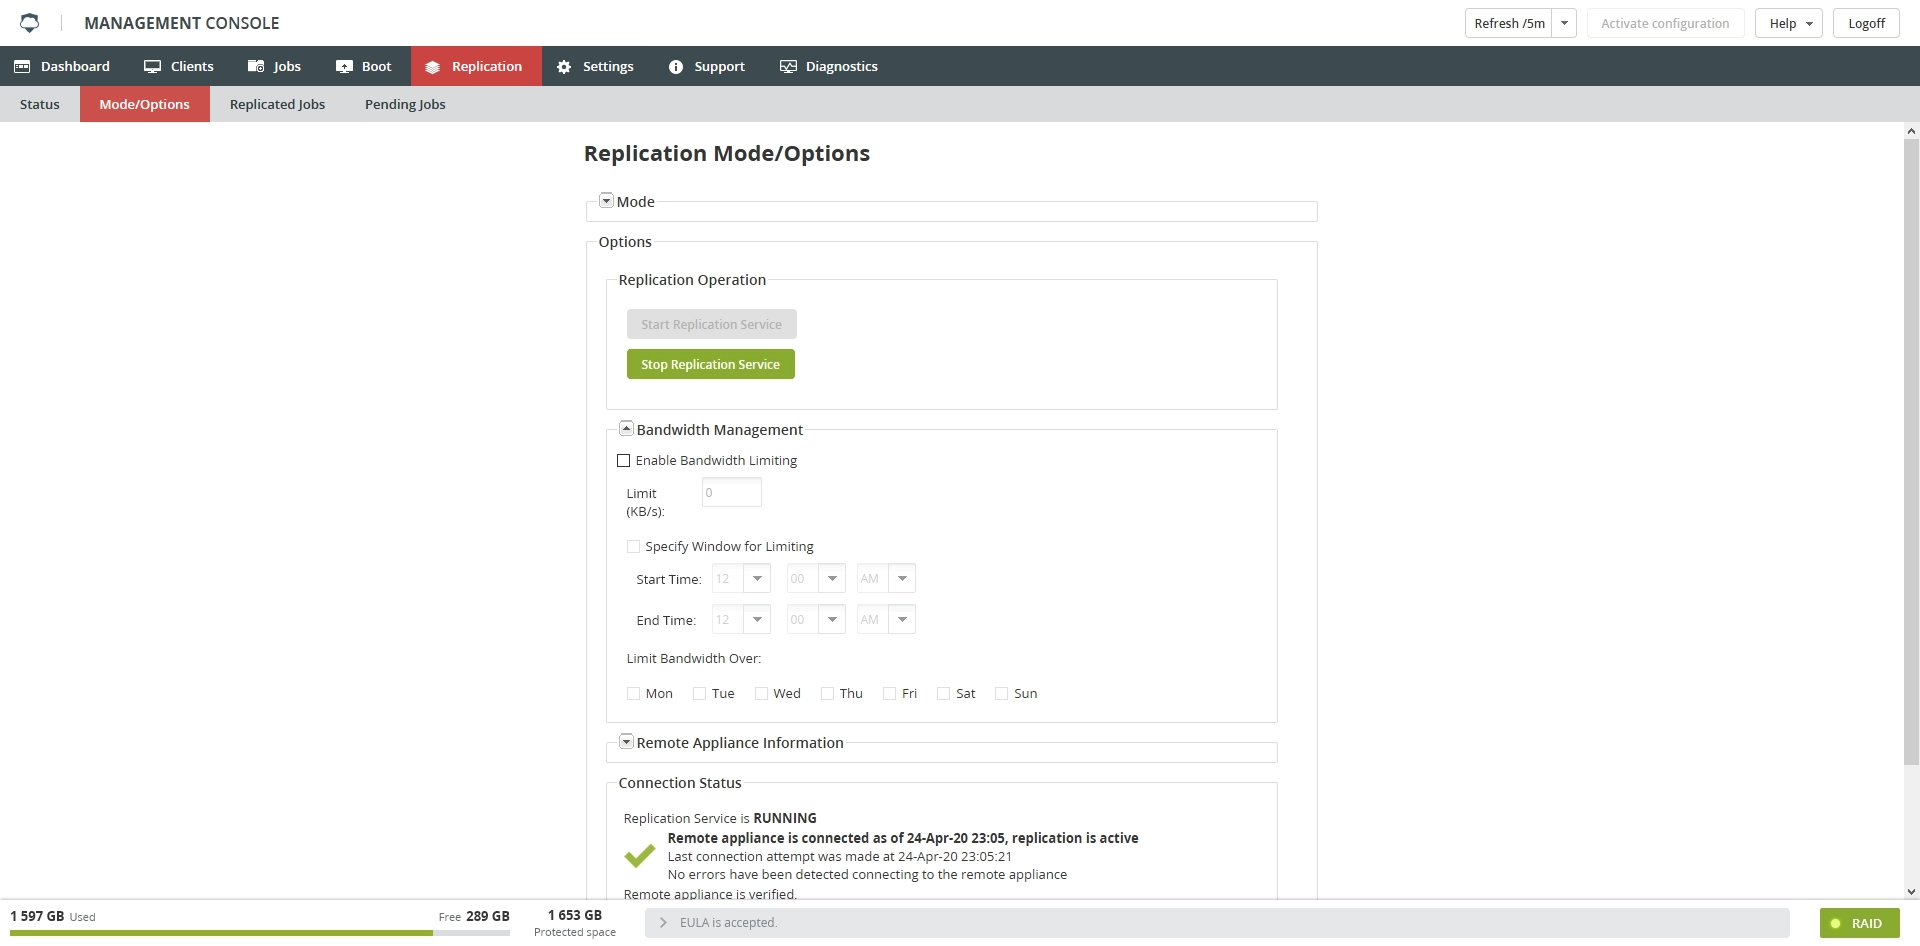
Task: Check the Sun day checkbox
Action: point(1002,693)
